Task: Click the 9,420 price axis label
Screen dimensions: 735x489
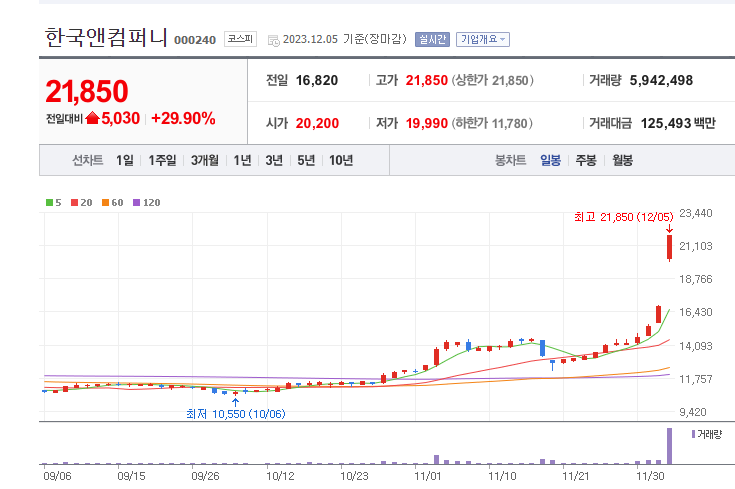Action: point(693,412)
